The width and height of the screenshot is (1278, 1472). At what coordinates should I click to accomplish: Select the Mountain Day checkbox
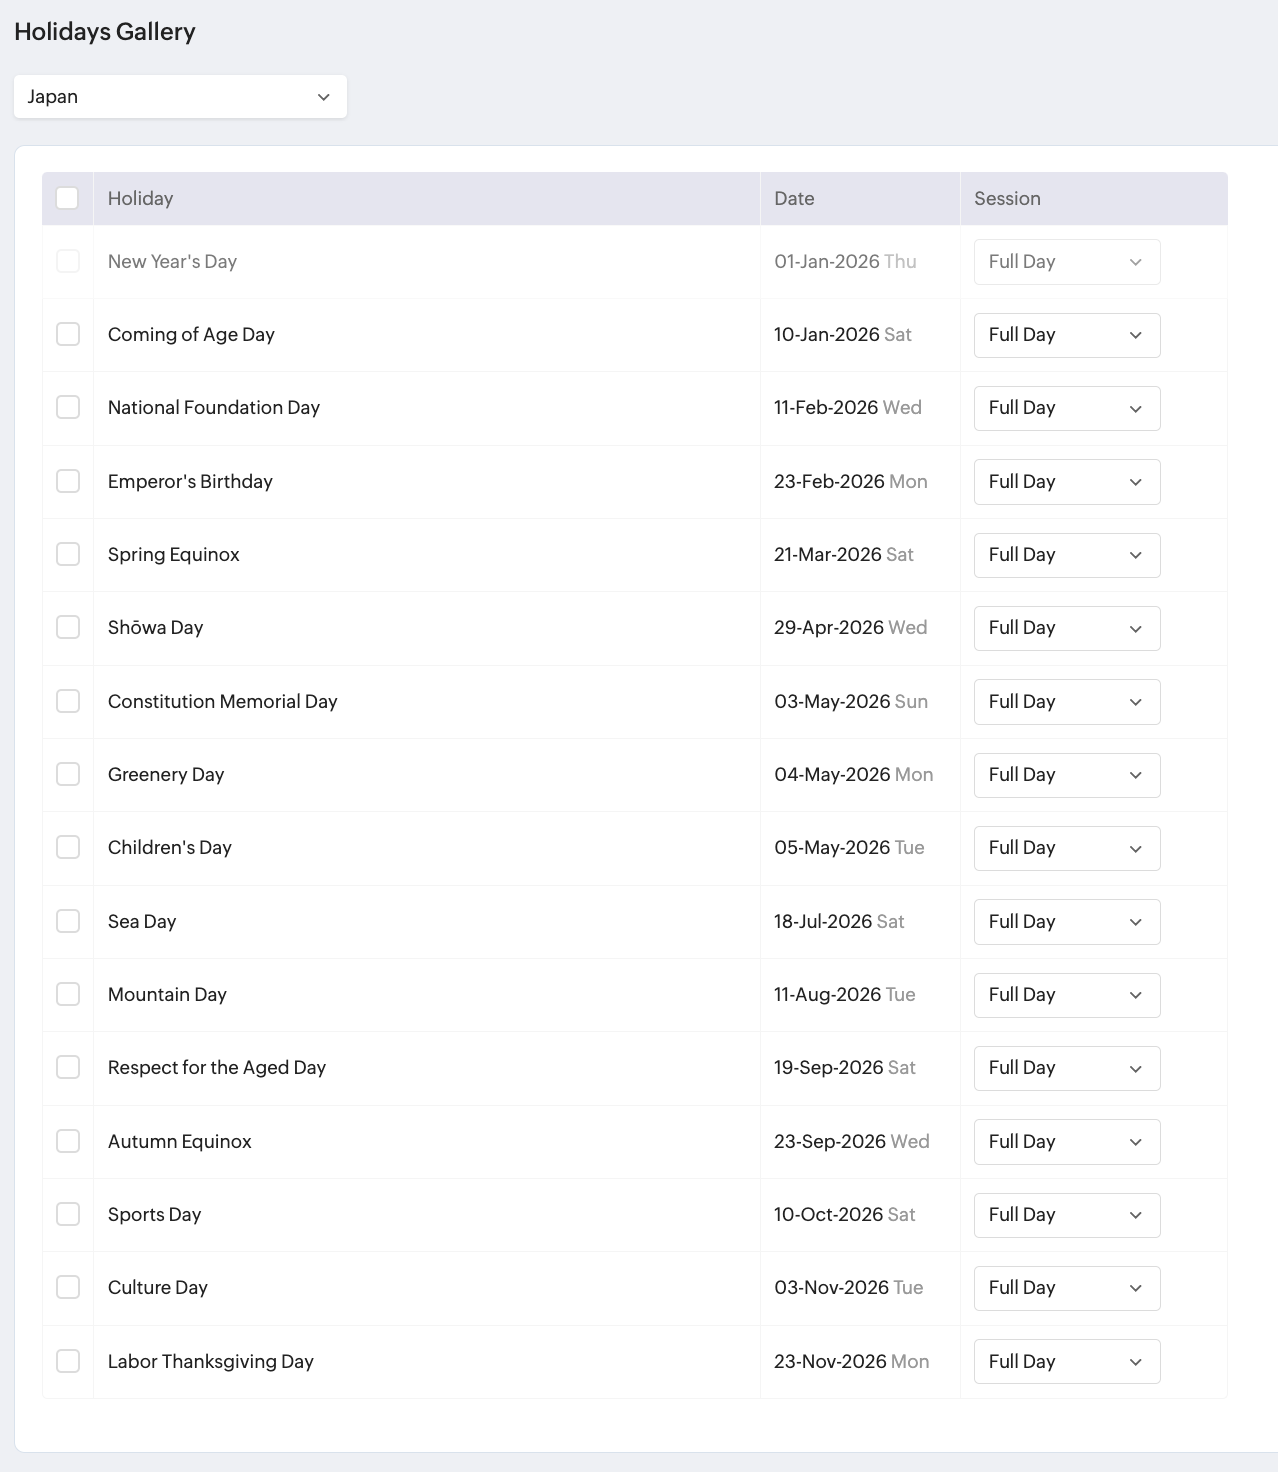(68, 994)
